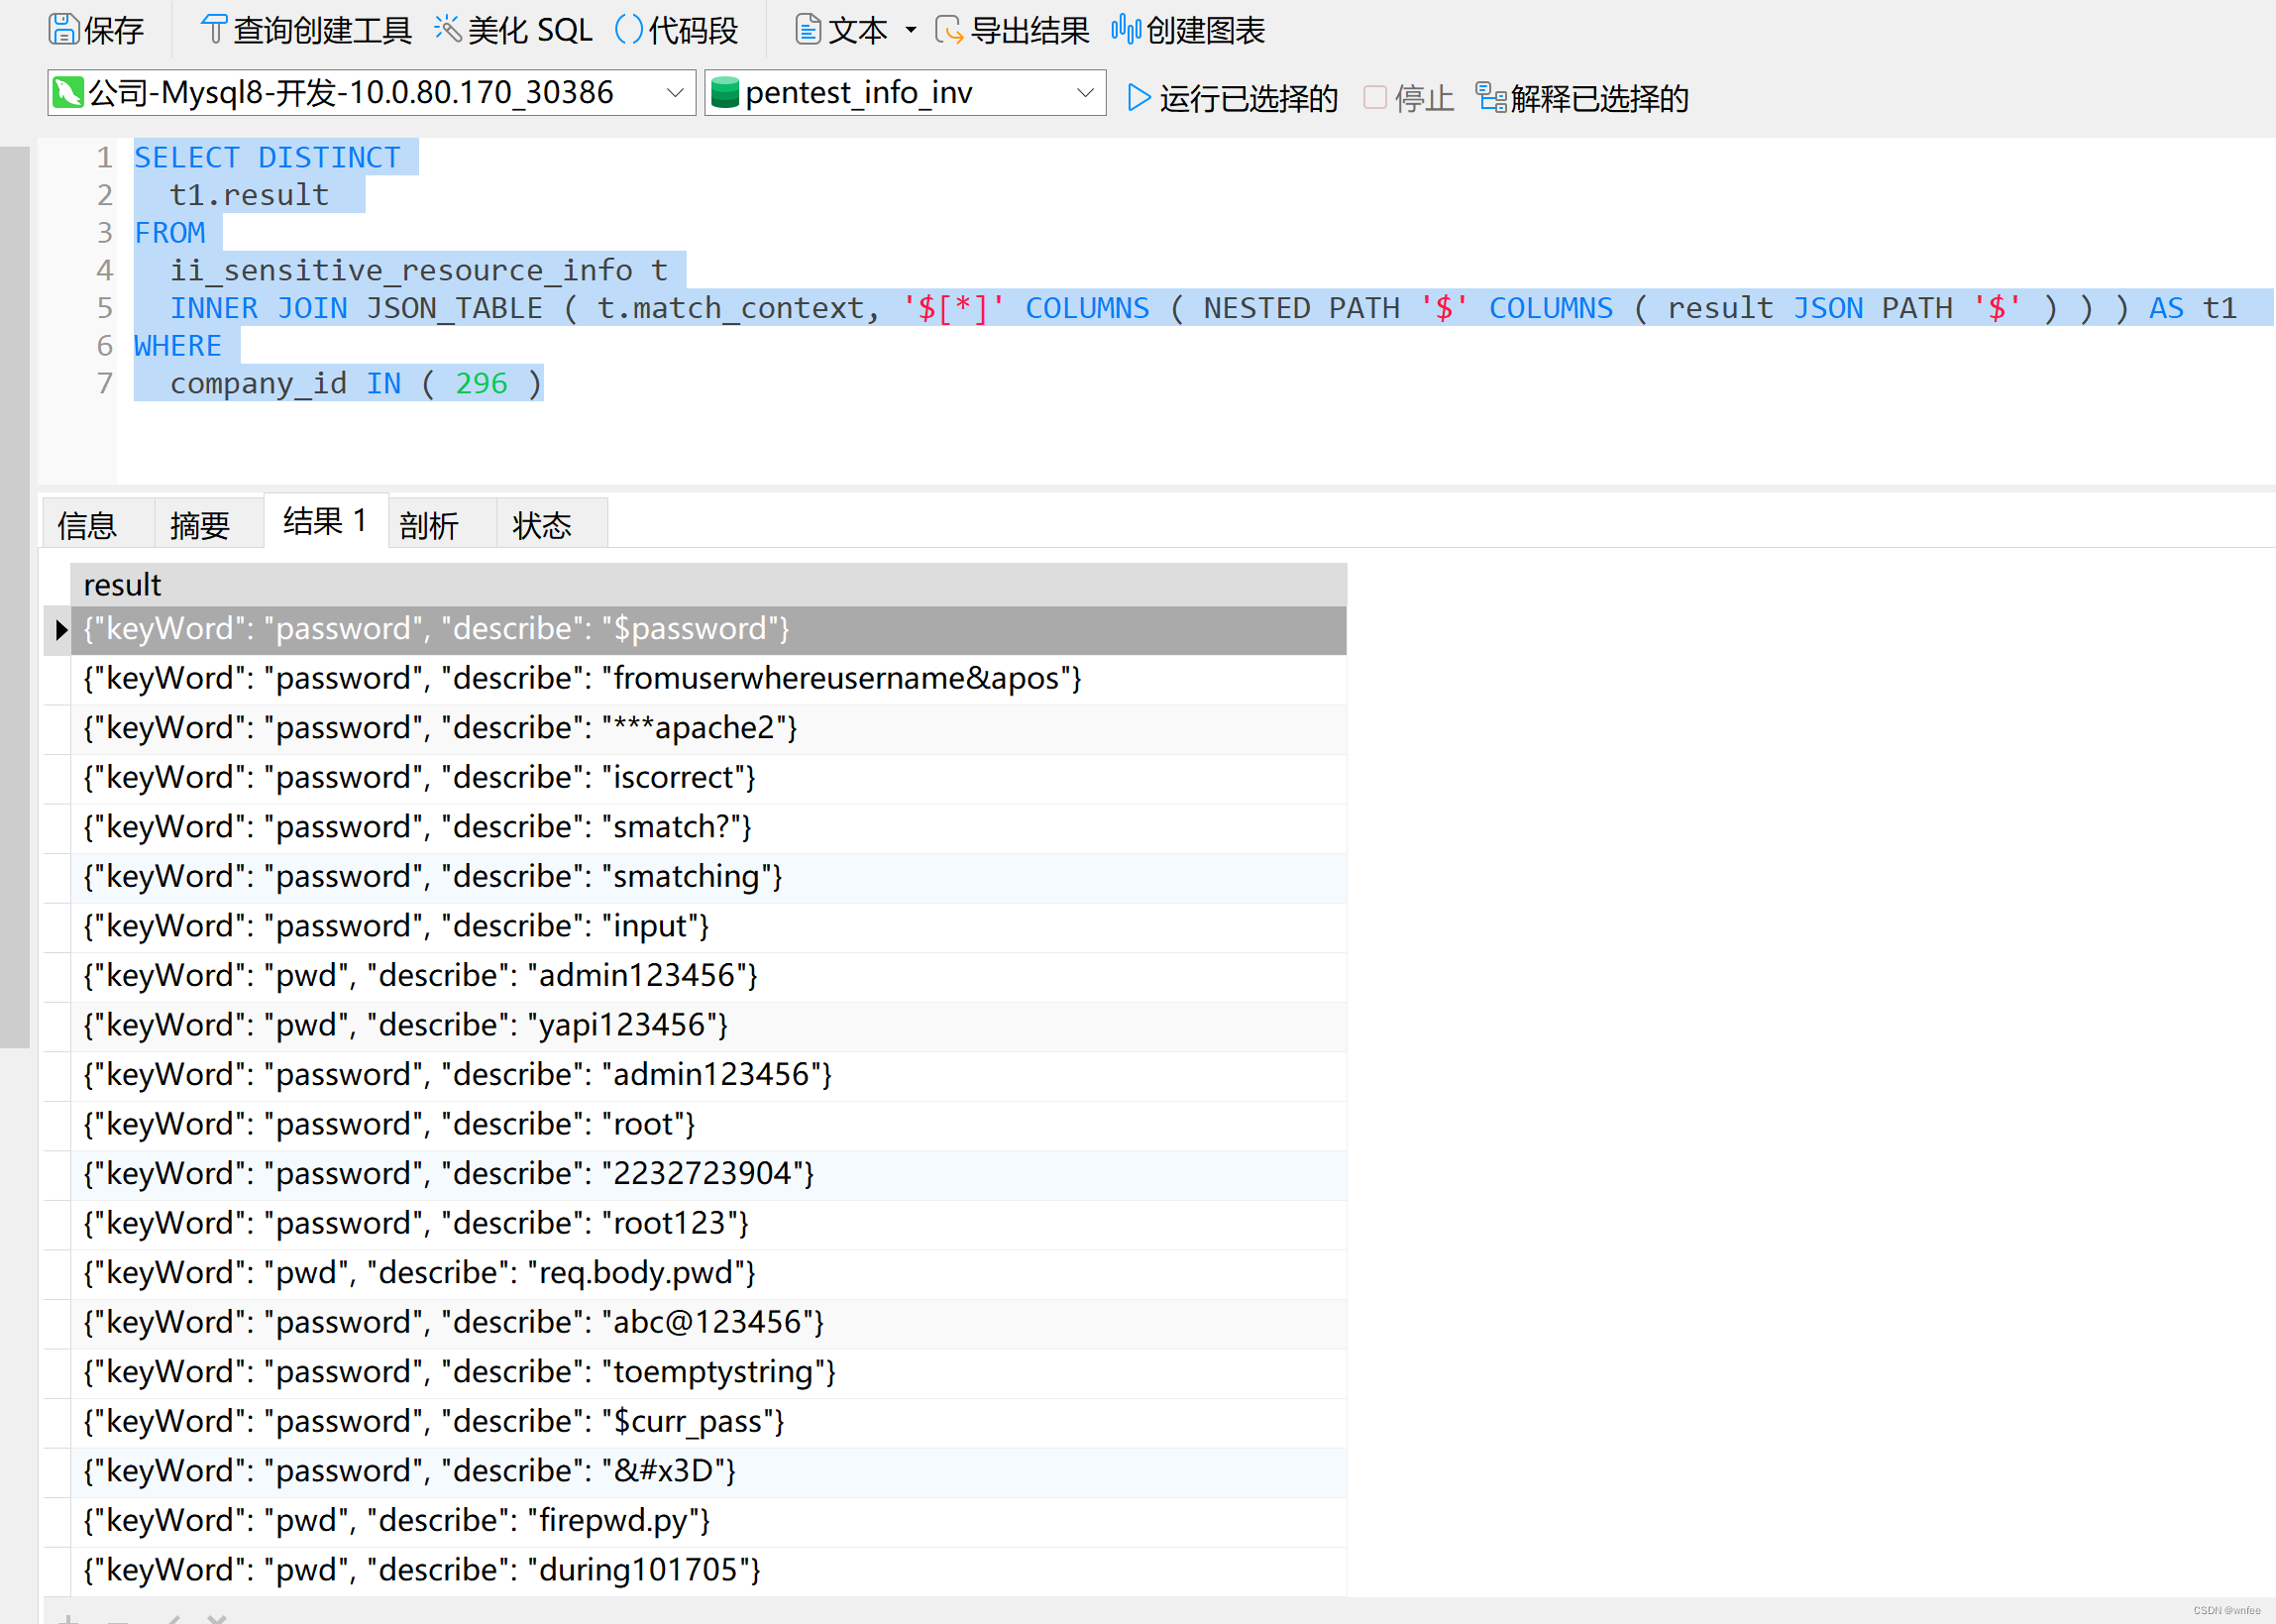
Task: Click the Save (保存) disk icon
Action: [63, 30]
